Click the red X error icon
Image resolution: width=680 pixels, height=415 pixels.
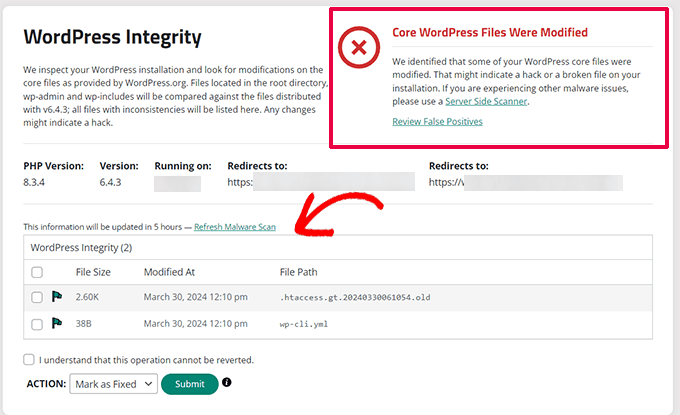click(x=359, y=48)
